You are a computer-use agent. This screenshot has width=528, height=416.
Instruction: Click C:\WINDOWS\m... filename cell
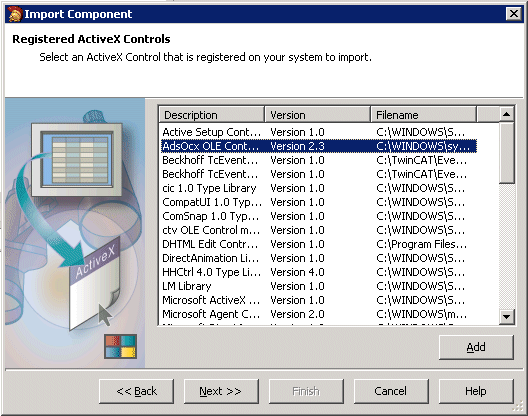pos(422,314)
